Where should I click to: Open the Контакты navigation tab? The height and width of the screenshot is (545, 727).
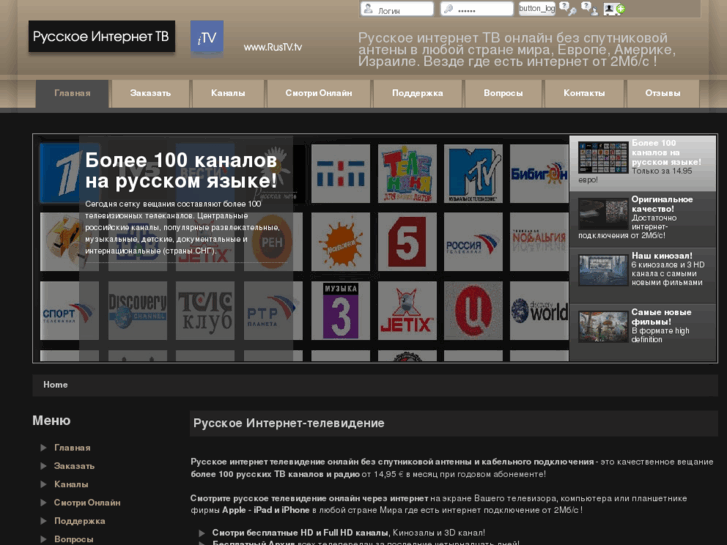pos(584,93)
